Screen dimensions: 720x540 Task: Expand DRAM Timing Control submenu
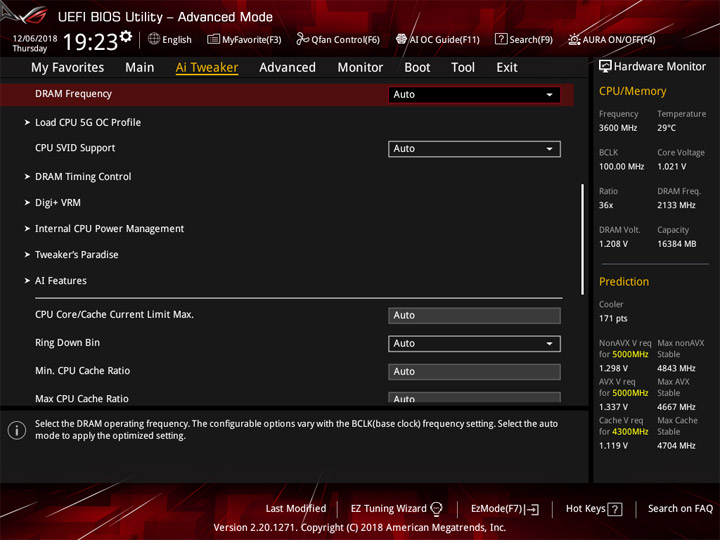coord(83,177)
